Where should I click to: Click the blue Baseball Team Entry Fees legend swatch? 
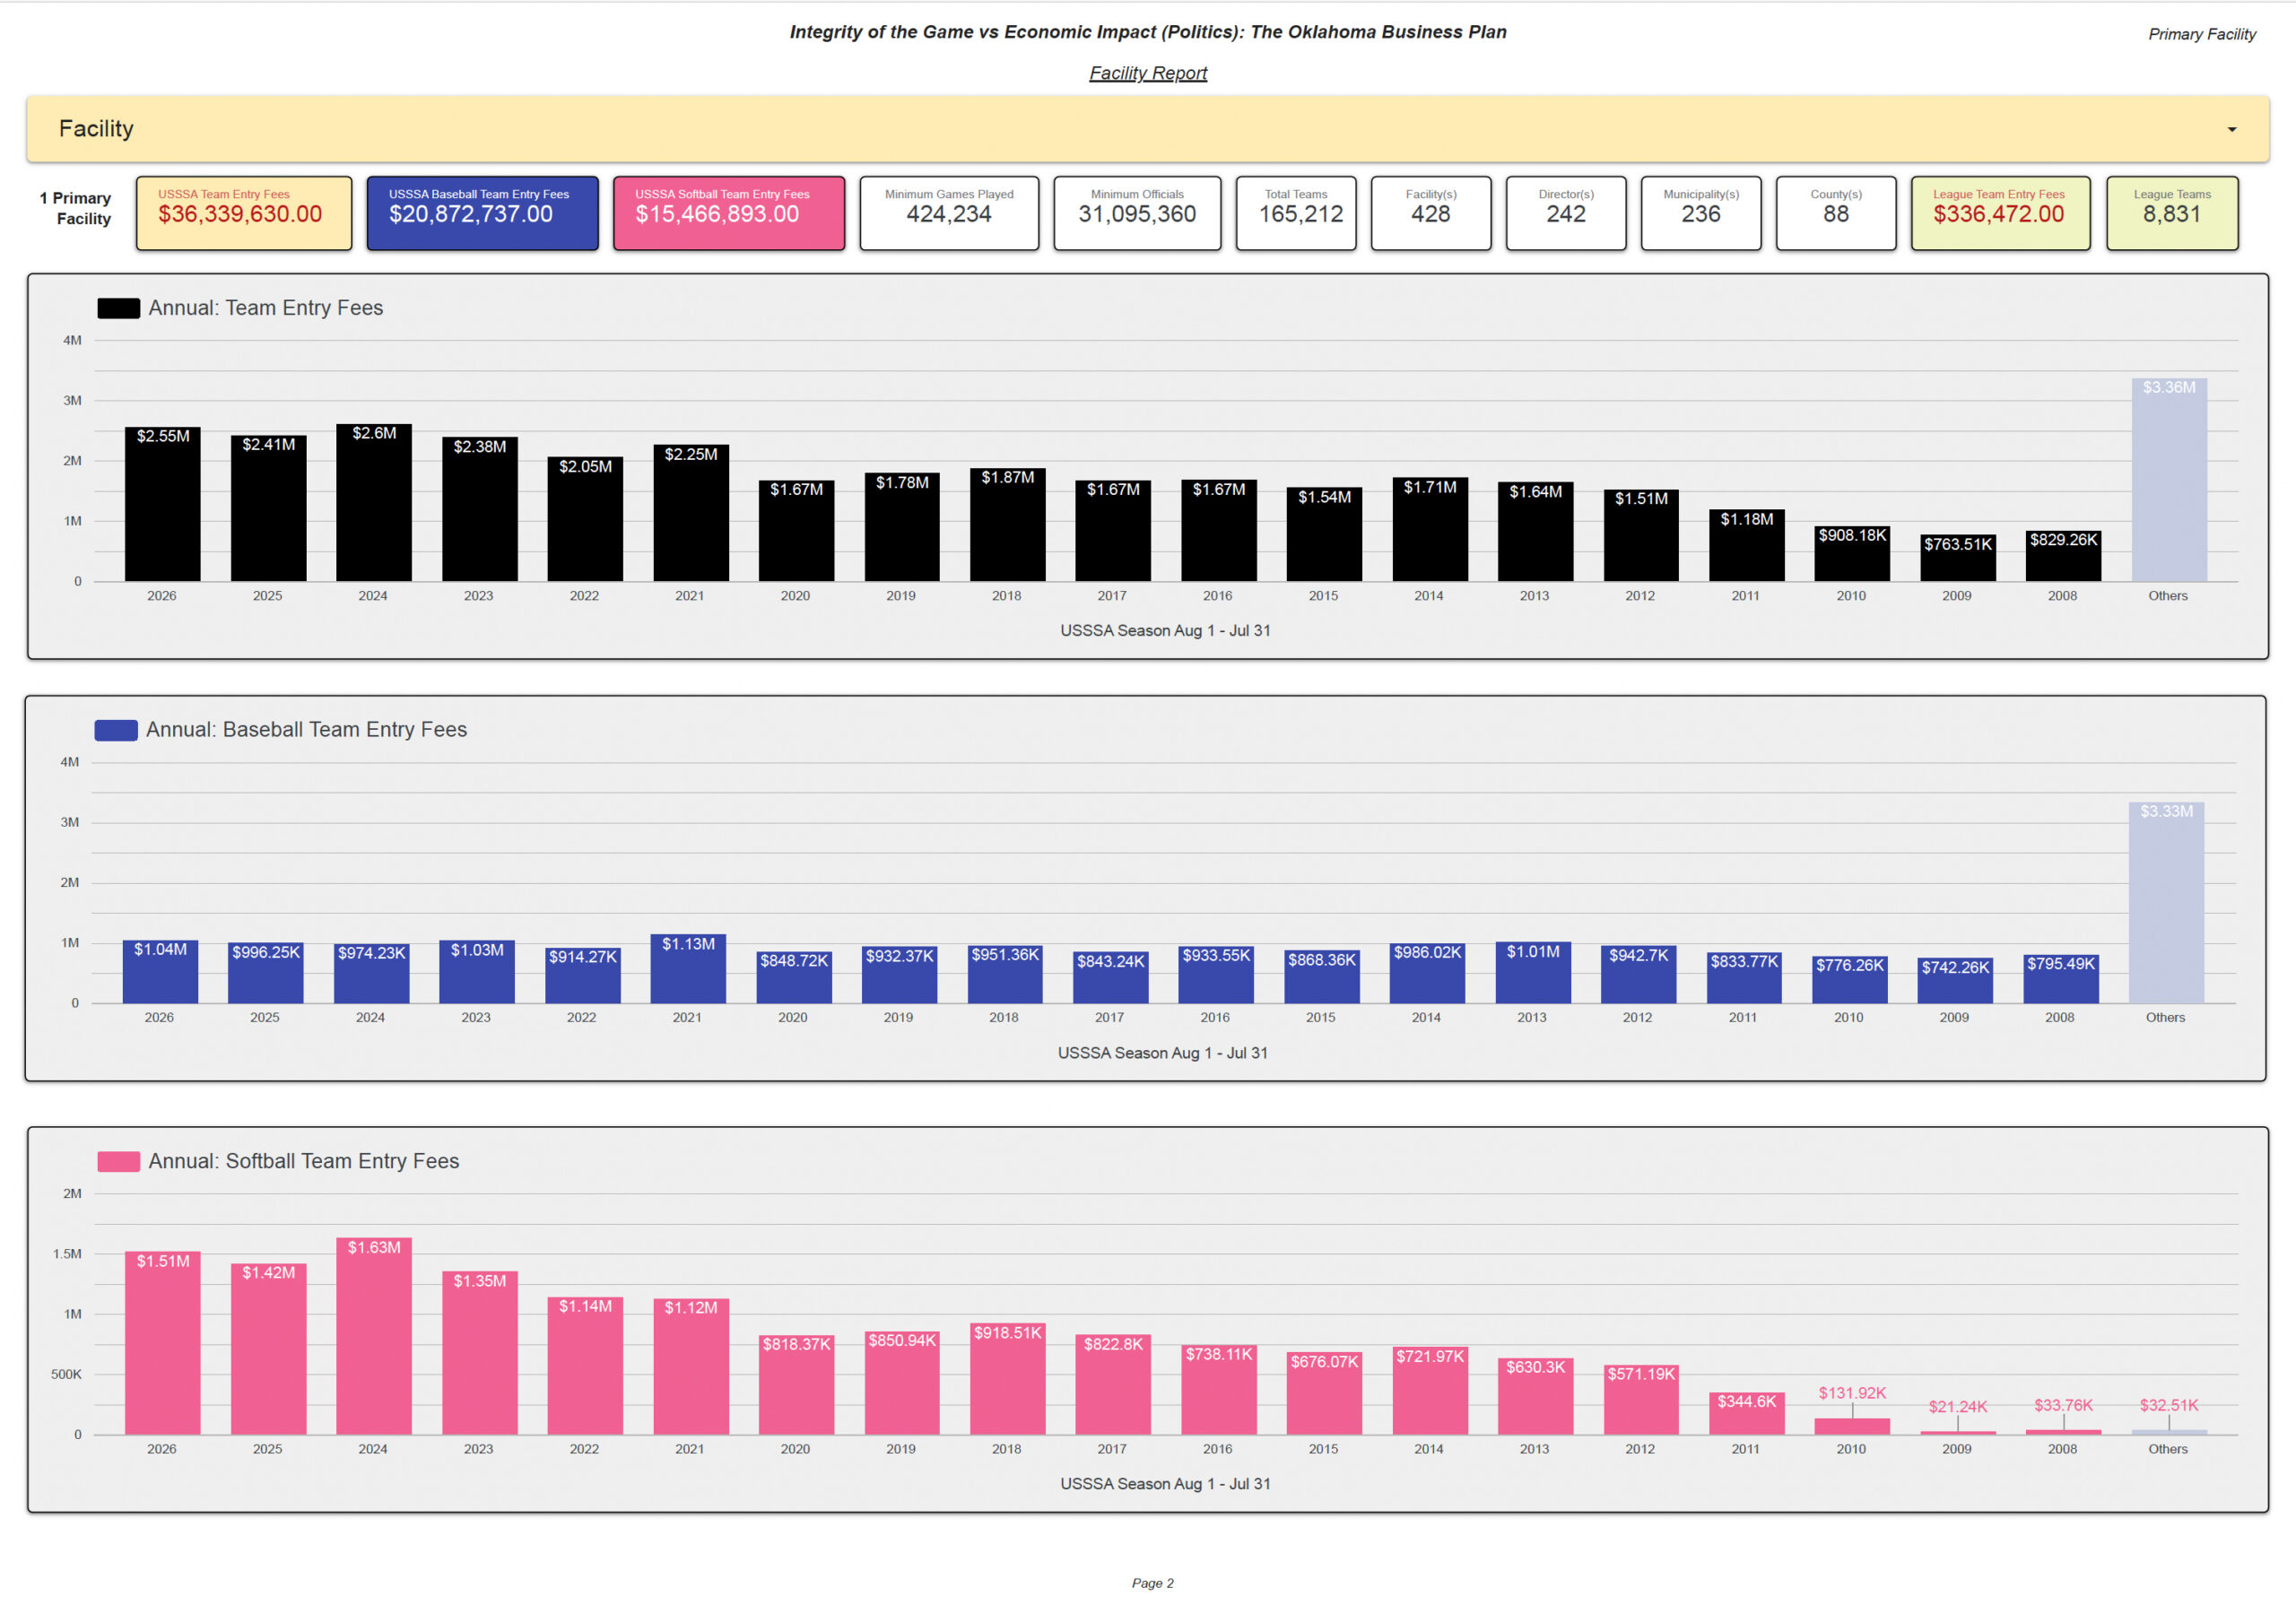pos(116,730)
